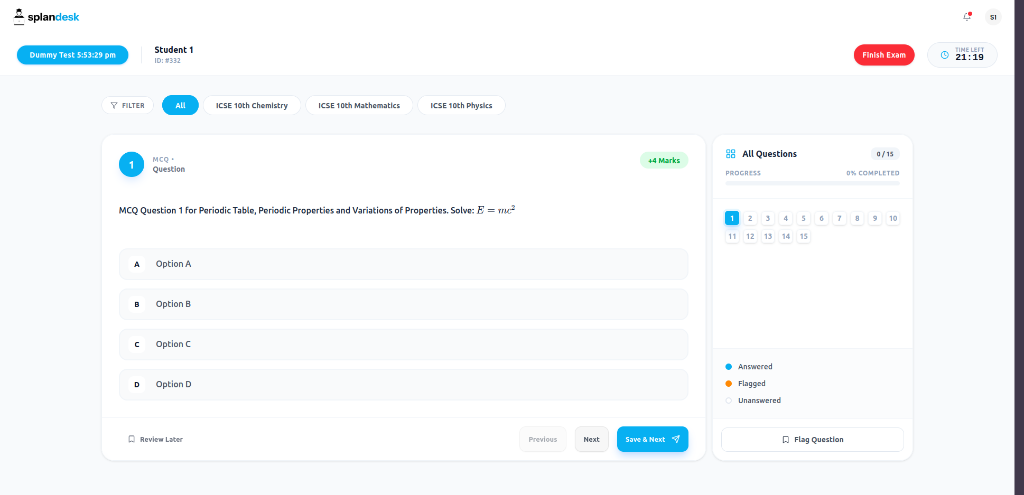Click the +4 Marks badge
This screenshot has width=1024, height=495.
[x=664, y=160]
